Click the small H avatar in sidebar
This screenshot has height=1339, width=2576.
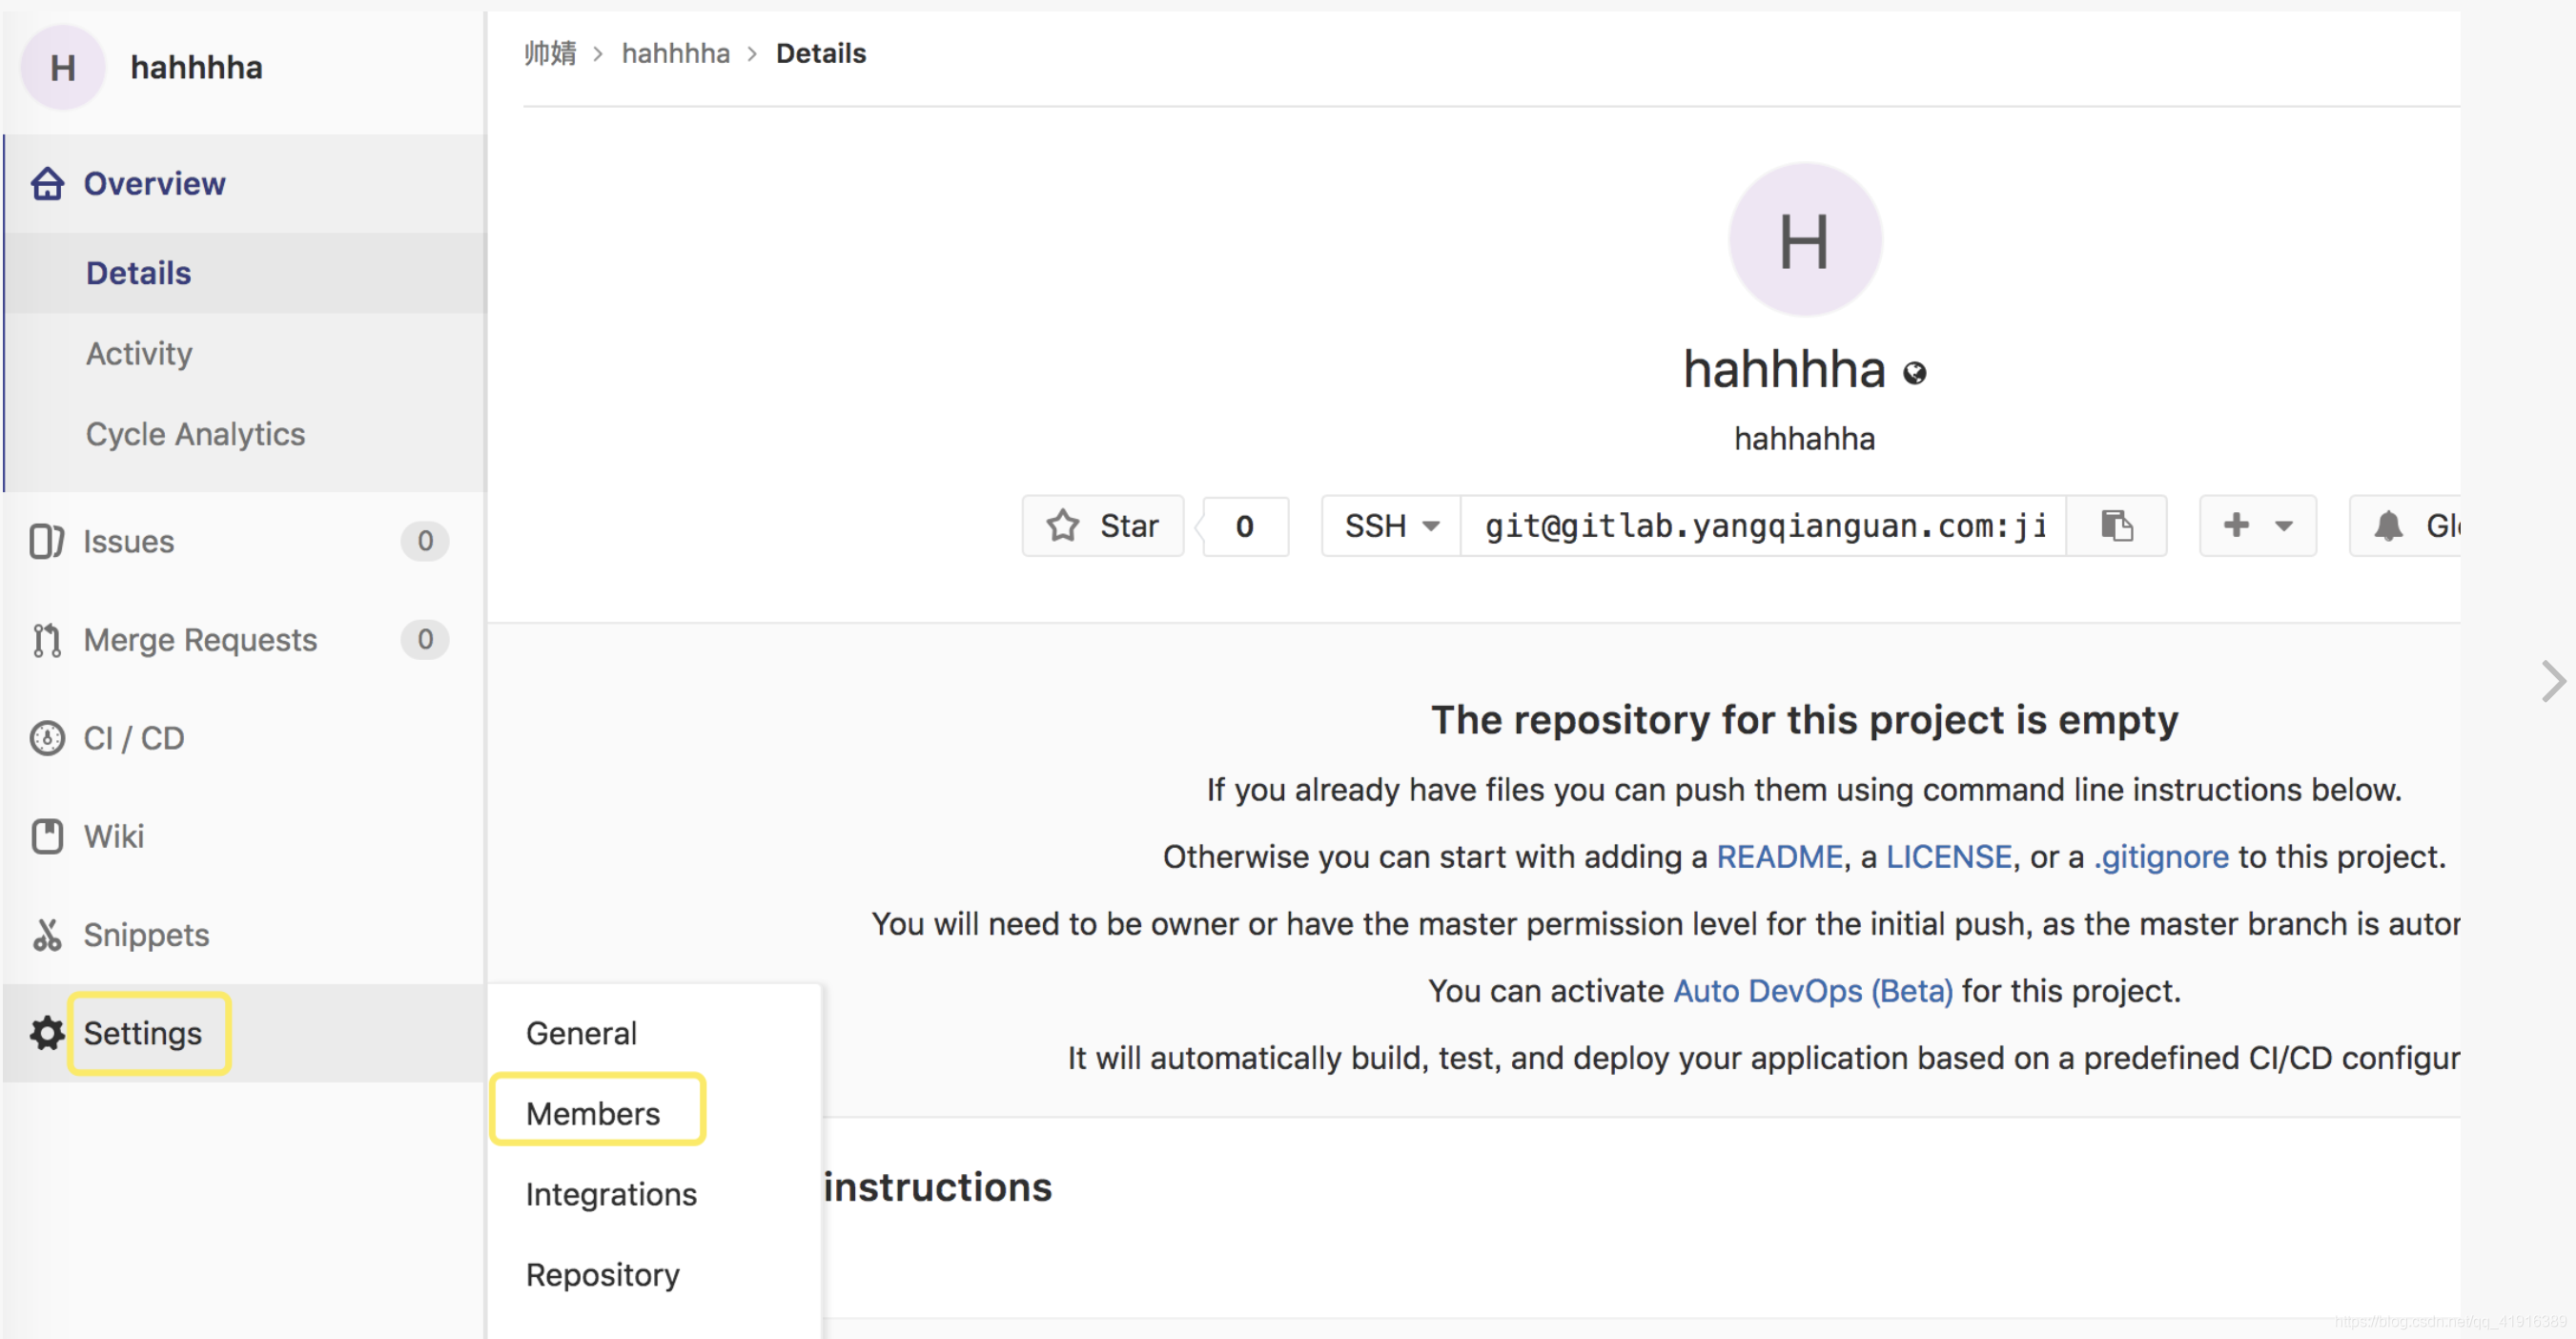pyautogui.click(x=63, y=68)
